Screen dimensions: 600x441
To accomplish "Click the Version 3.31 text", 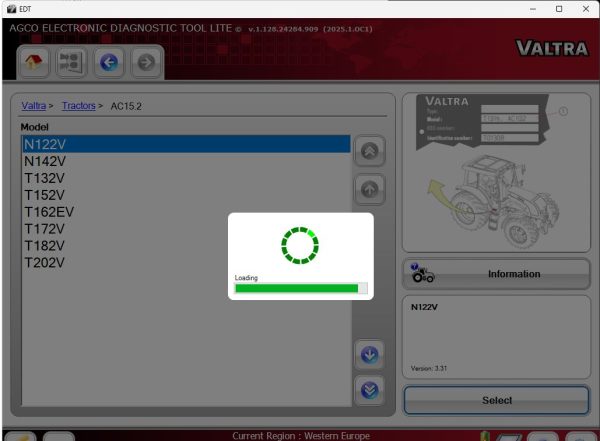I will [x=429, y=368].
